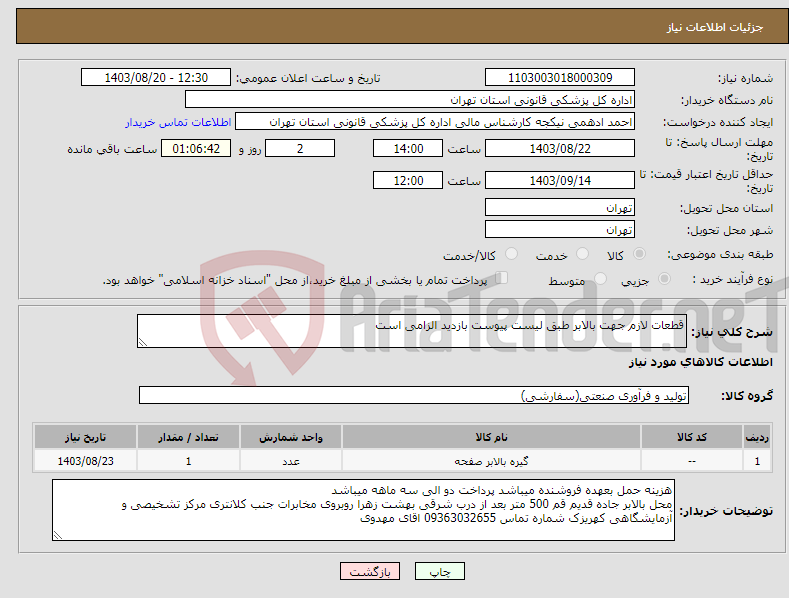The width and height of the screenshot is (789, 598).
Task: Click the تاریخ نیاز column header
Action: pyautogui.click(x=86, y=437)
